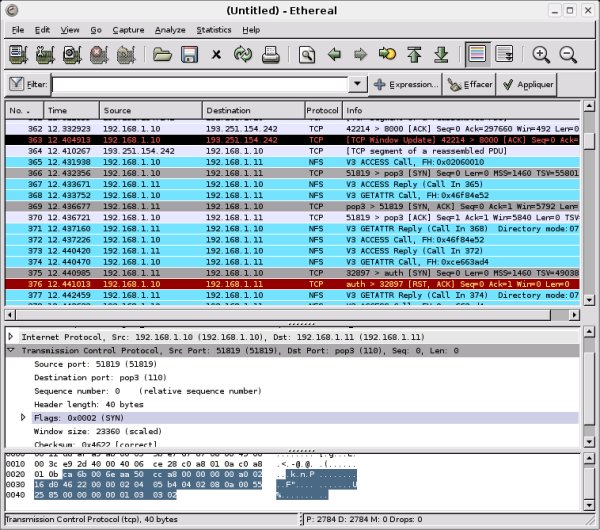Open the filter history dropdown arrow
Screen dimensions: 600x530
pos(358,85)
